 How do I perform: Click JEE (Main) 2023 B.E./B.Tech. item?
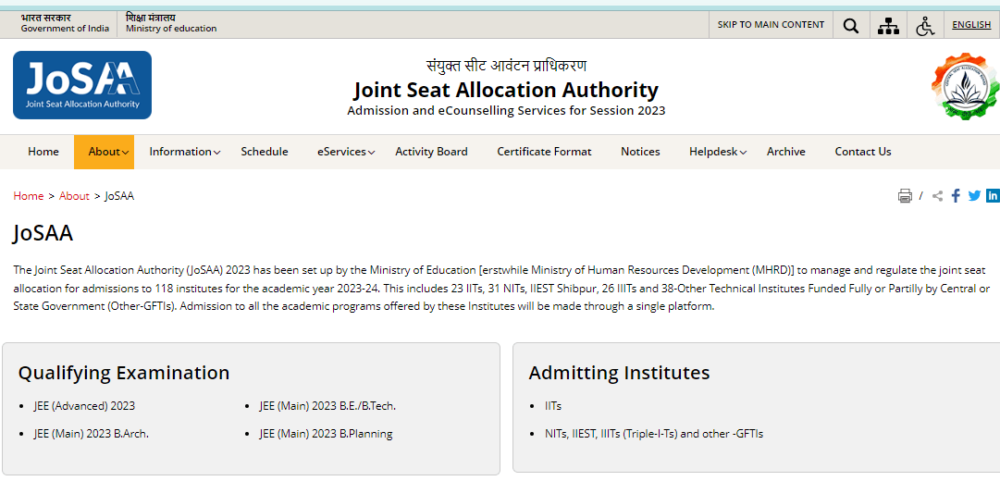pos(327,406)
